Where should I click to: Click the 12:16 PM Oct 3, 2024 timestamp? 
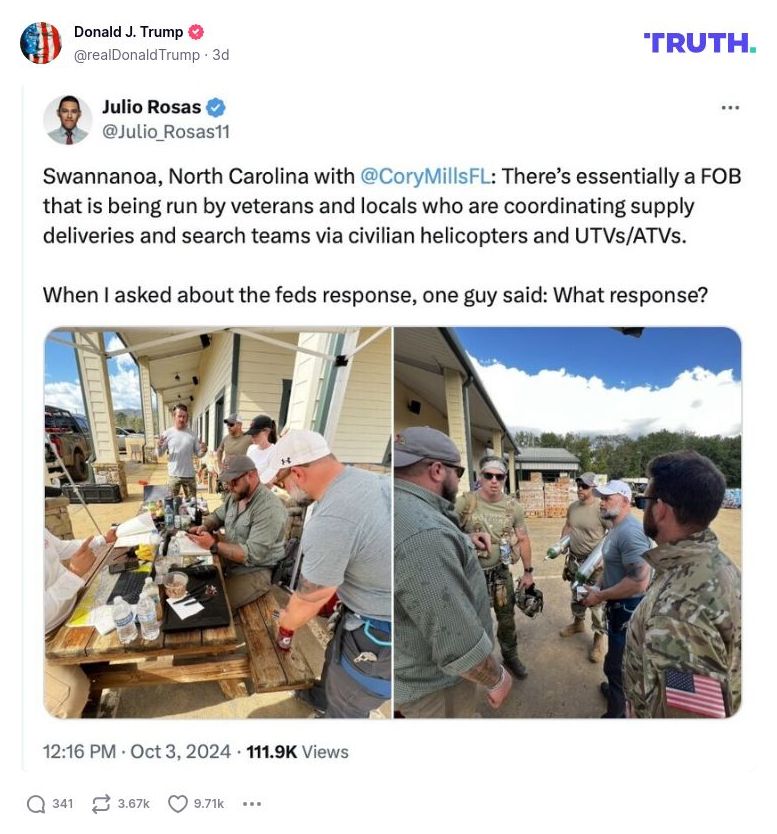[x=137, y=752]
